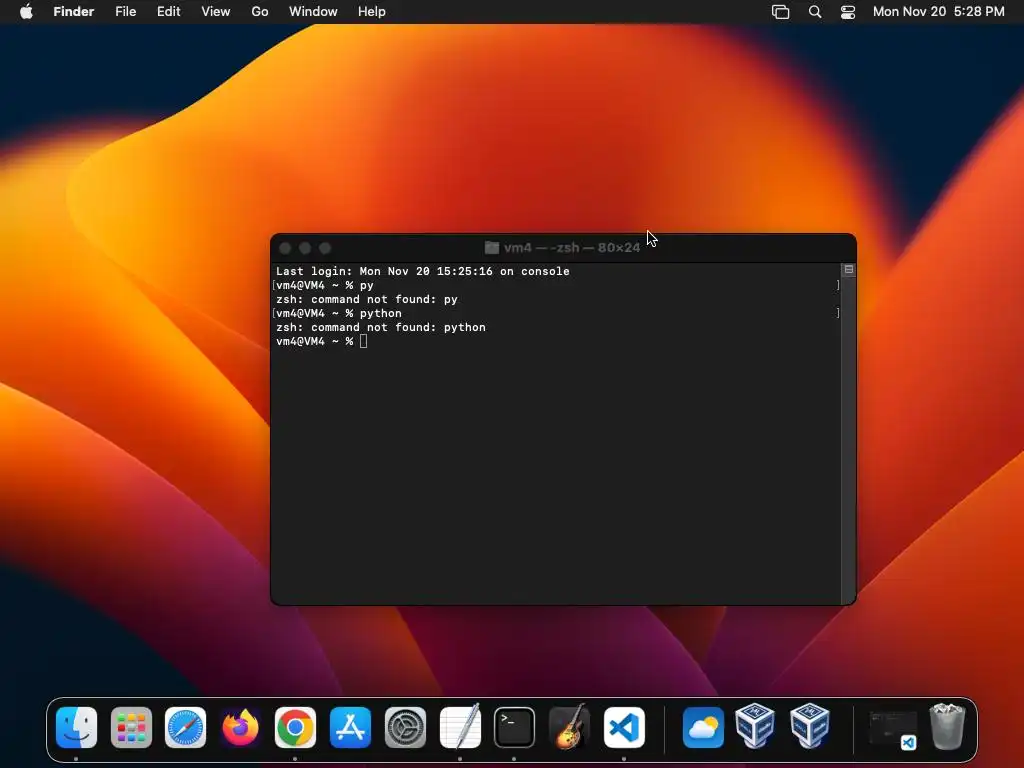Zoom the Terminal window with green button
Viewport: 1024px width, 768px height.
(325, 248)
